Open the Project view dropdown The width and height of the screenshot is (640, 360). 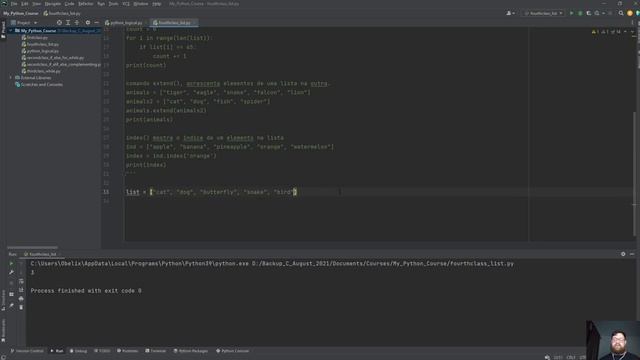click(24, 23)
